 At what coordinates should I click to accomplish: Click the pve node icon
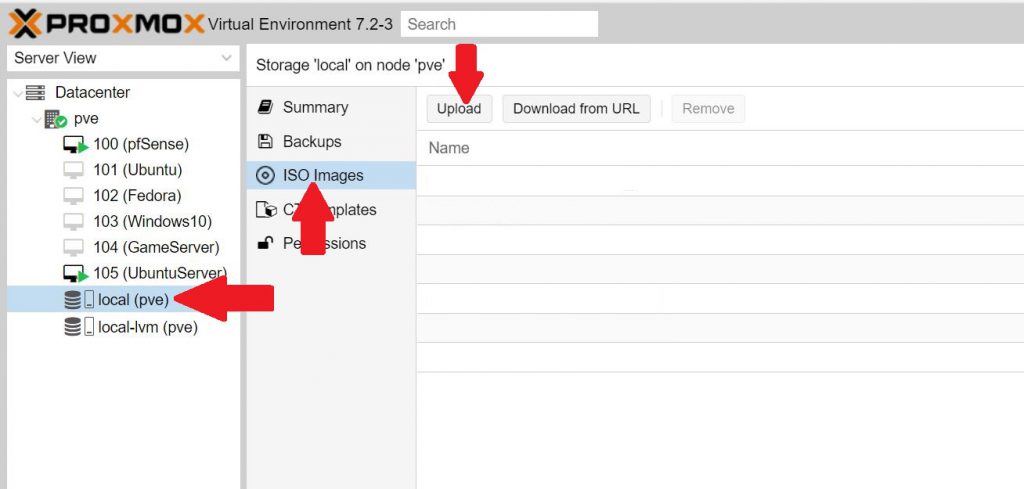[56, 119]
